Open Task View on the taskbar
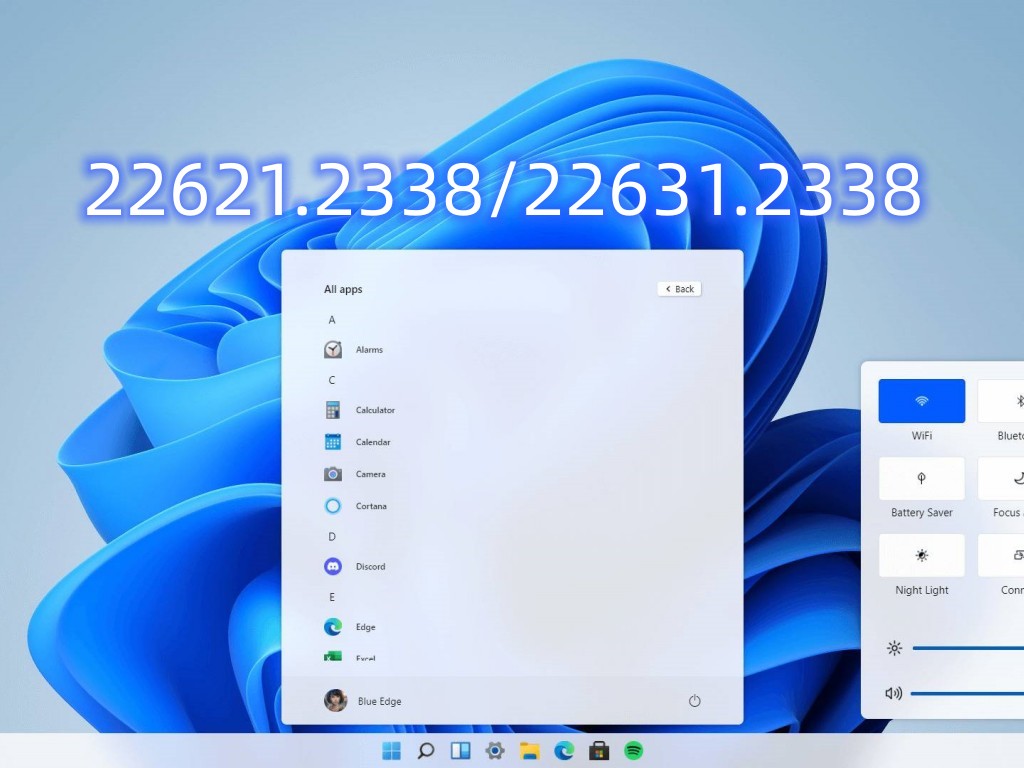This screenshot has height=768, width=1024. (460, 750)
